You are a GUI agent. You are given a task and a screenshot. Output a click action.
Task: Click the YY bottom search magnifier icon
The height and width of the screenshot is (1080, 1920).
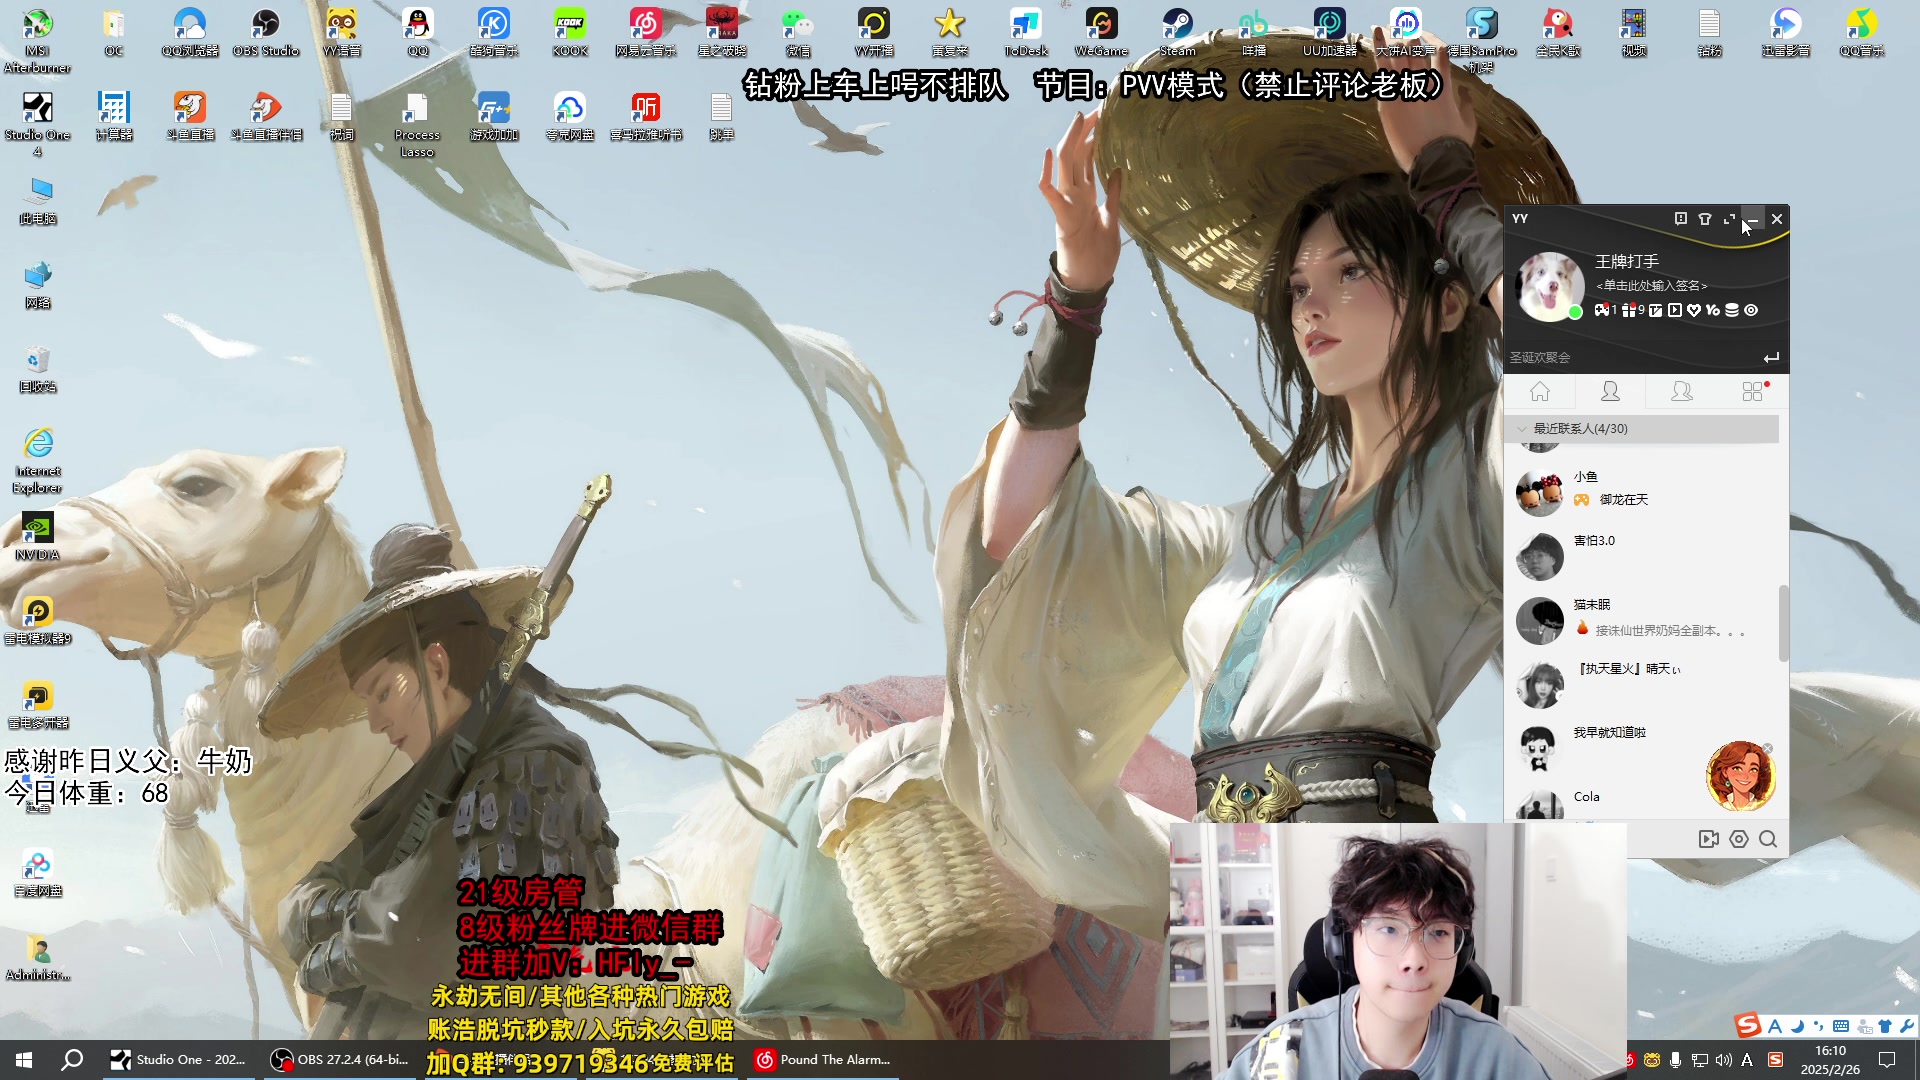click(1768, 839)
